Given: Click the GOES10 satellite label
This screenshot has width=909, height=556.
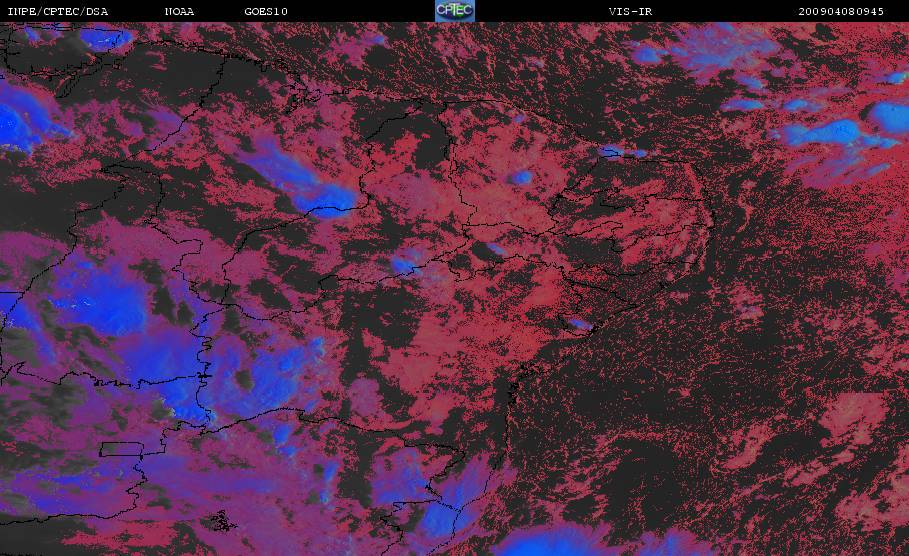Looking at the screenshot, I should point(266,11).
